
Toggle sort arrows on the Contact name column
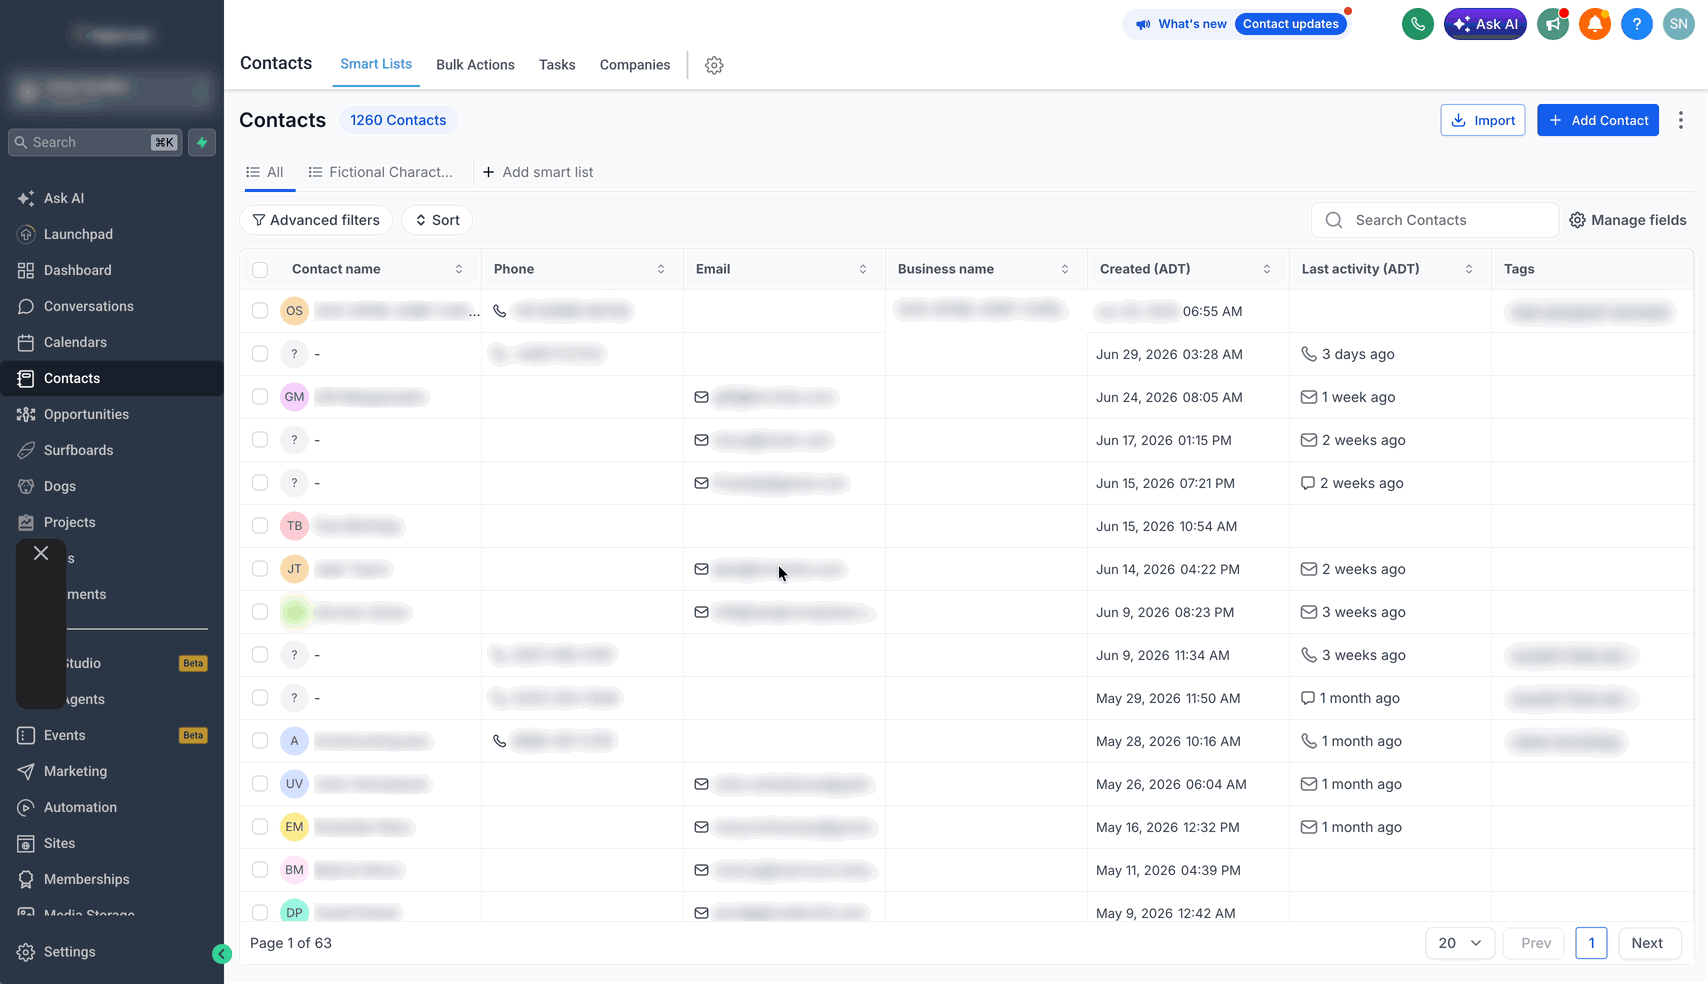click(x=459, y=269)
